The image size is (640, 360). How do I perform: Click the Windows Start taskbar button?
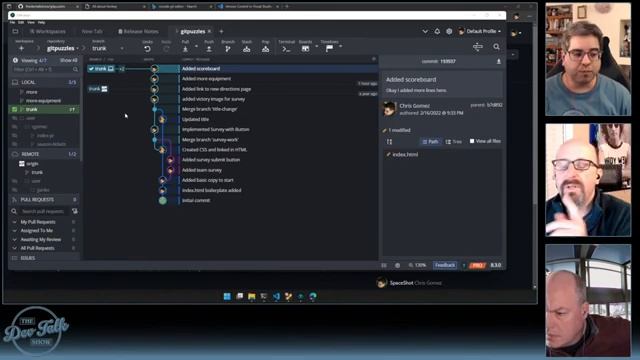pyautogui.click(x=227, y=296)
